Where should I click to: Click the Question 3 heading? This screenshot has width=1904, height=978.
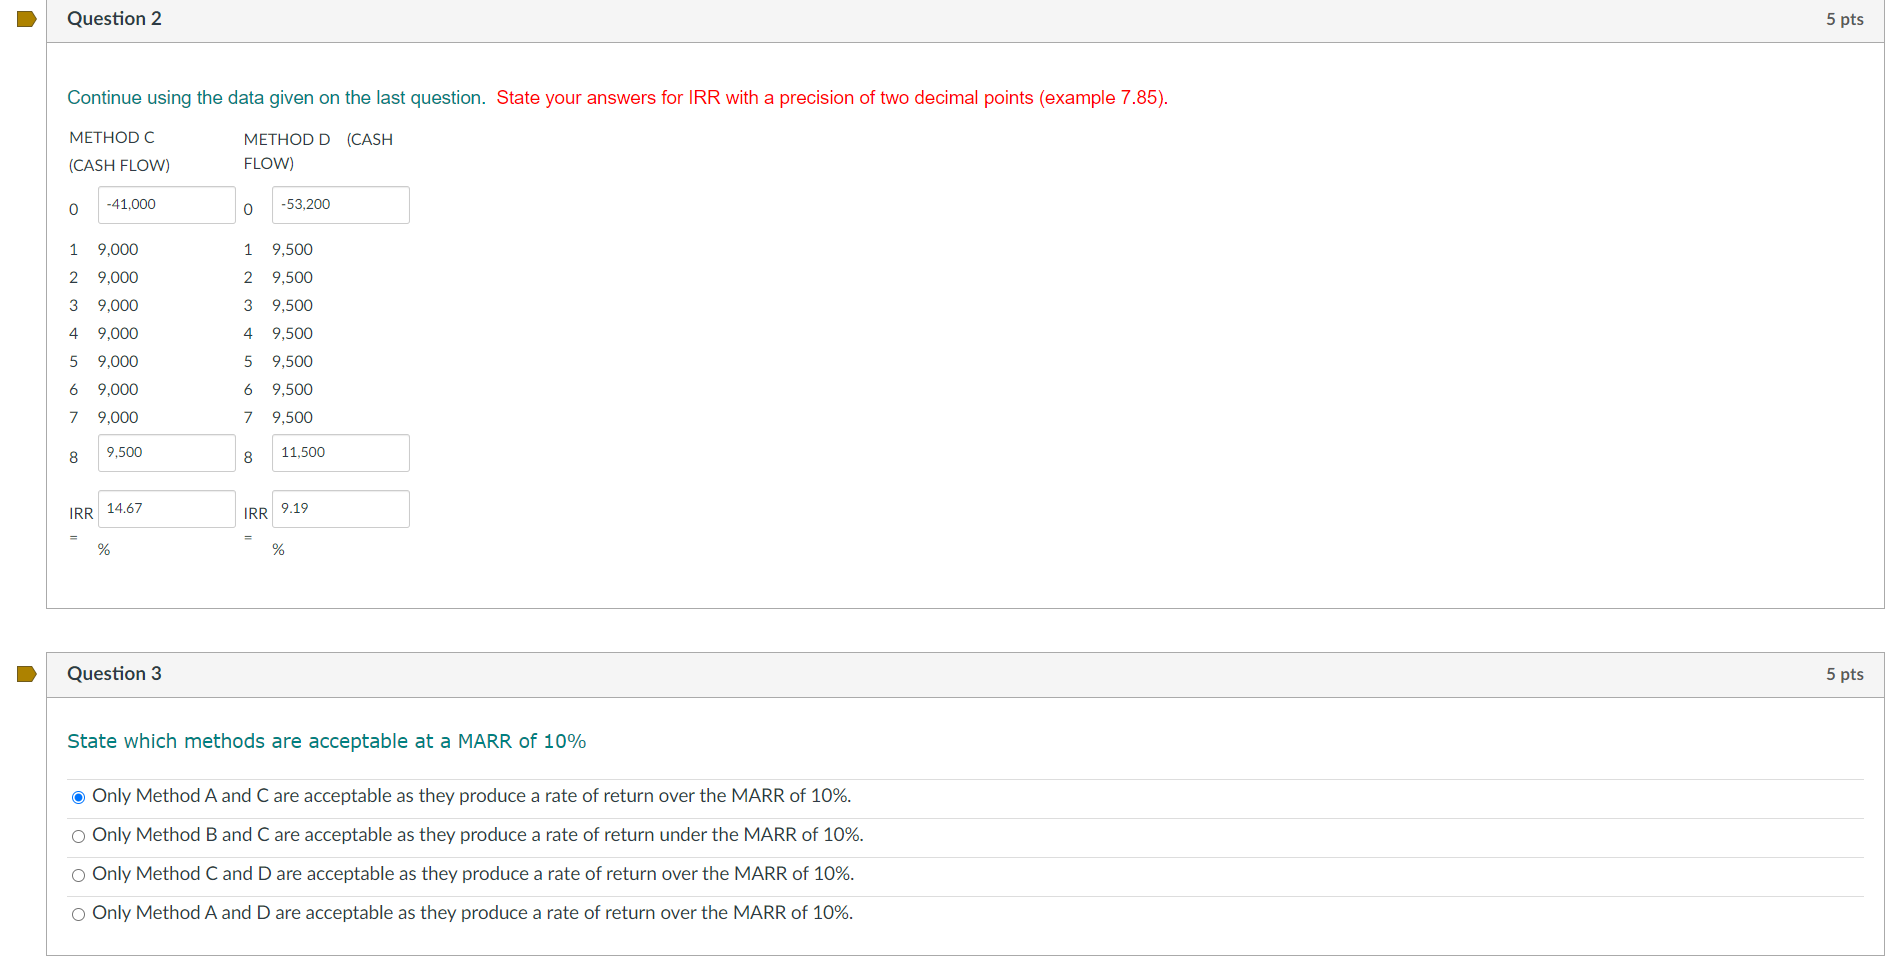pyautogui.click(x=114, y=674)
